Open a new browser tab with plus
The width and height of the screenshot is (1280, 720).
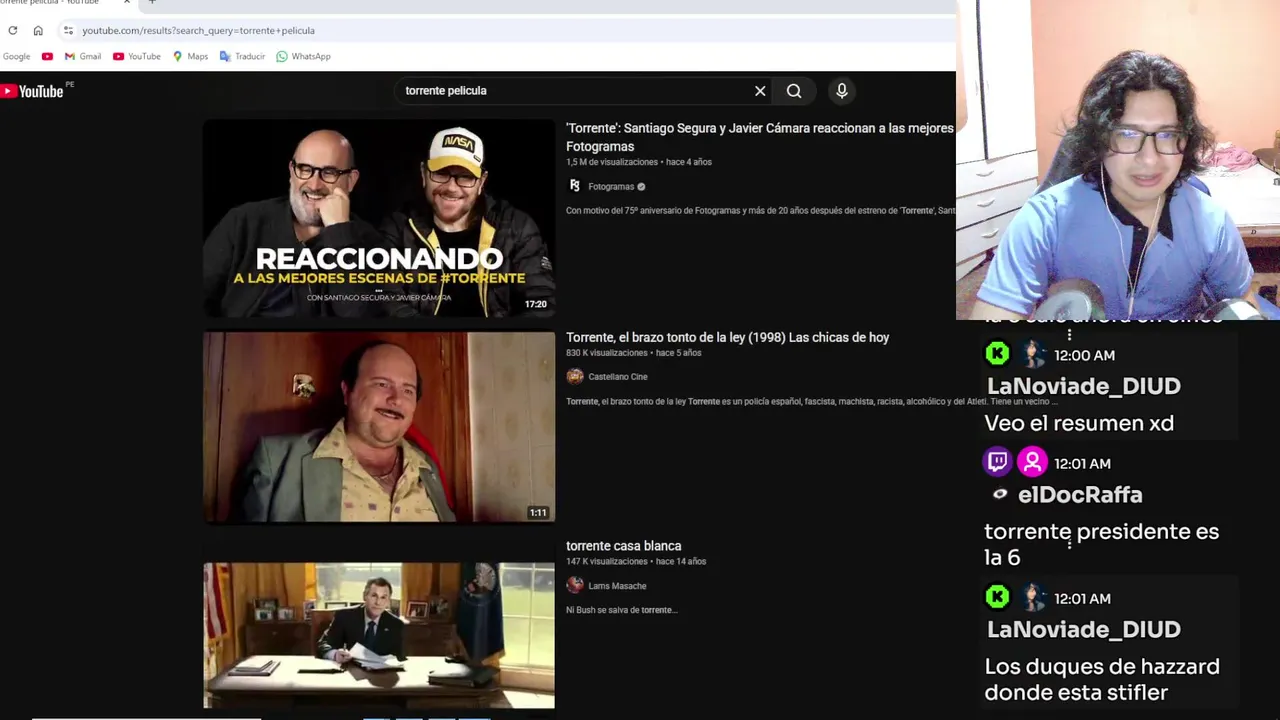(x=152, y=3)
